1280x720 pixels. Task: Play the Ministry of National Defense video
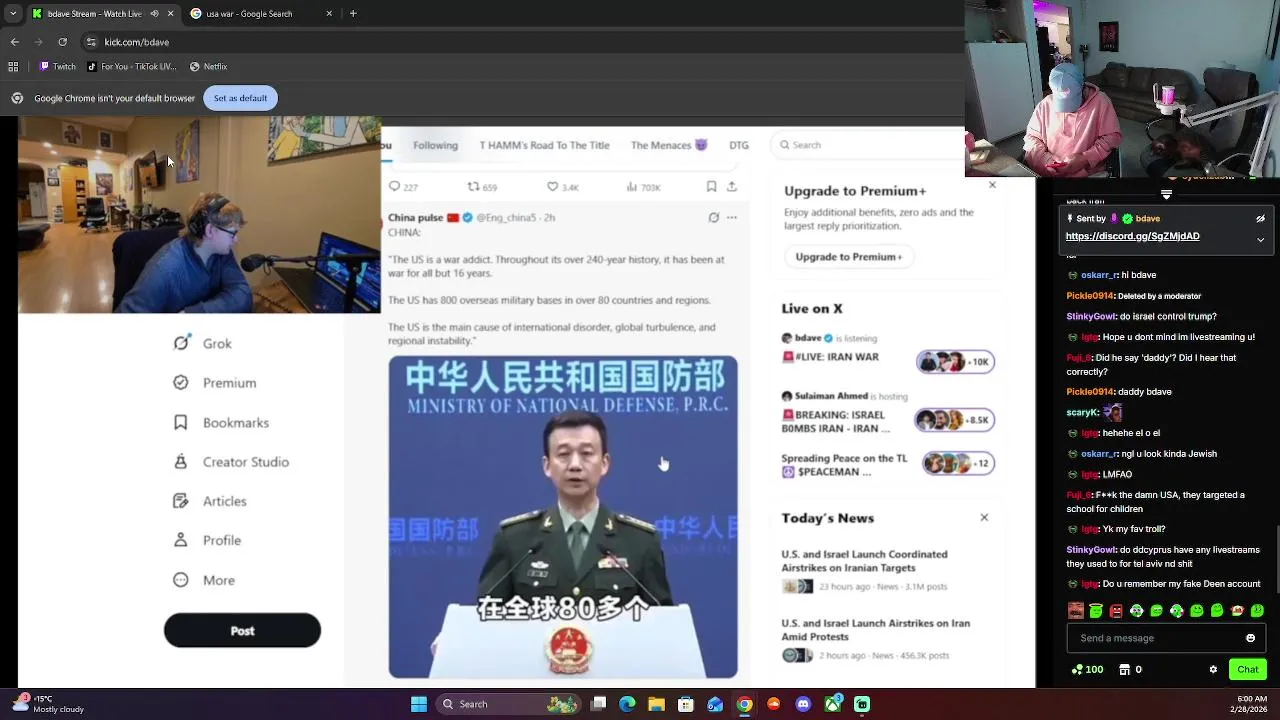(563, 517)
